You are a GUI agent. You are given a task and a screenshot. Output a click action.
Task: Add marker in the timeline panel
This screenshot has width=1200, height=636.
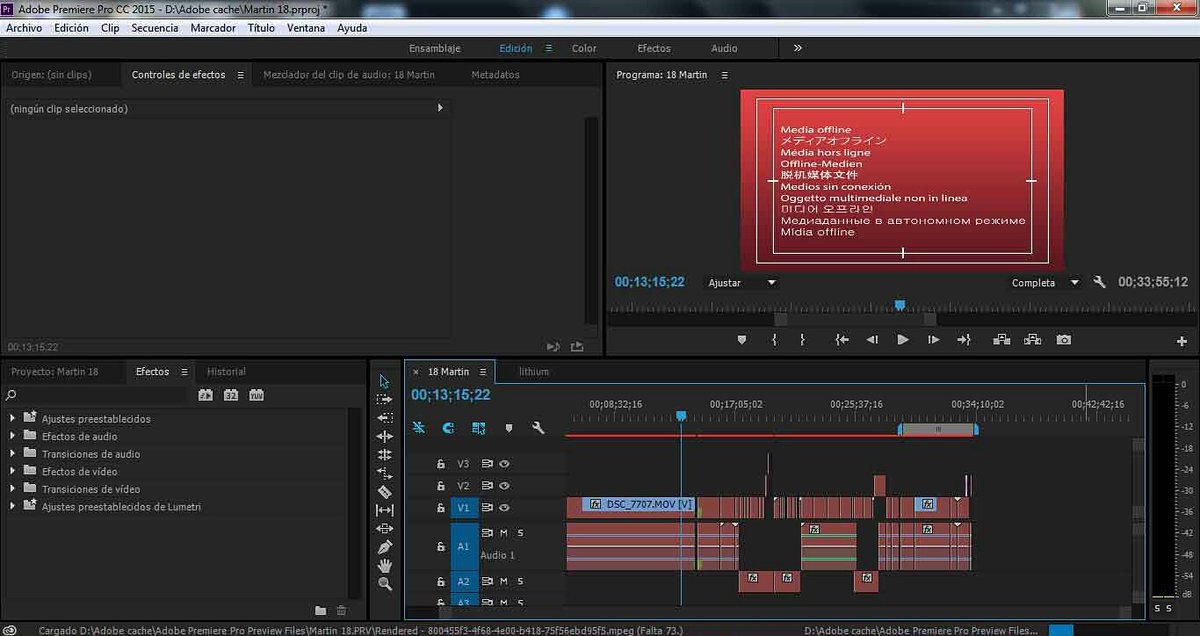(509, 428)
